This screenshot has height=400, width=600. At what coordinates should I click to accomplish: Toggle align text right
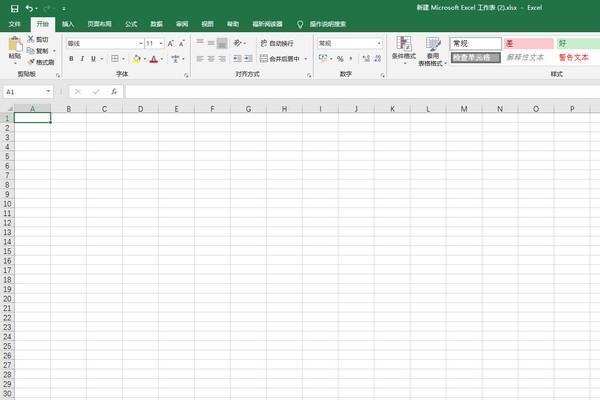(222, 59)
